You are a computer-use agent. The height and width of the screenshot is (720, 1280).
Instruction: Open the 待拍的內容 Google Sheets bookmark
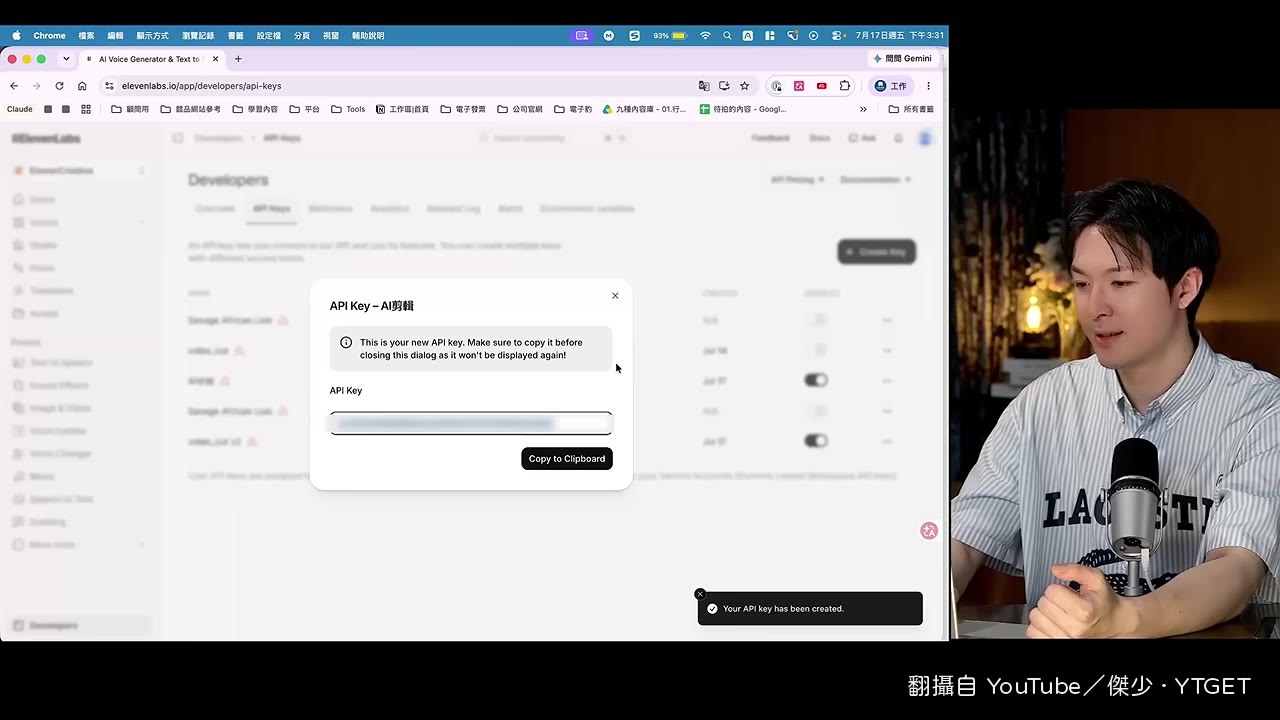(743, 109)
